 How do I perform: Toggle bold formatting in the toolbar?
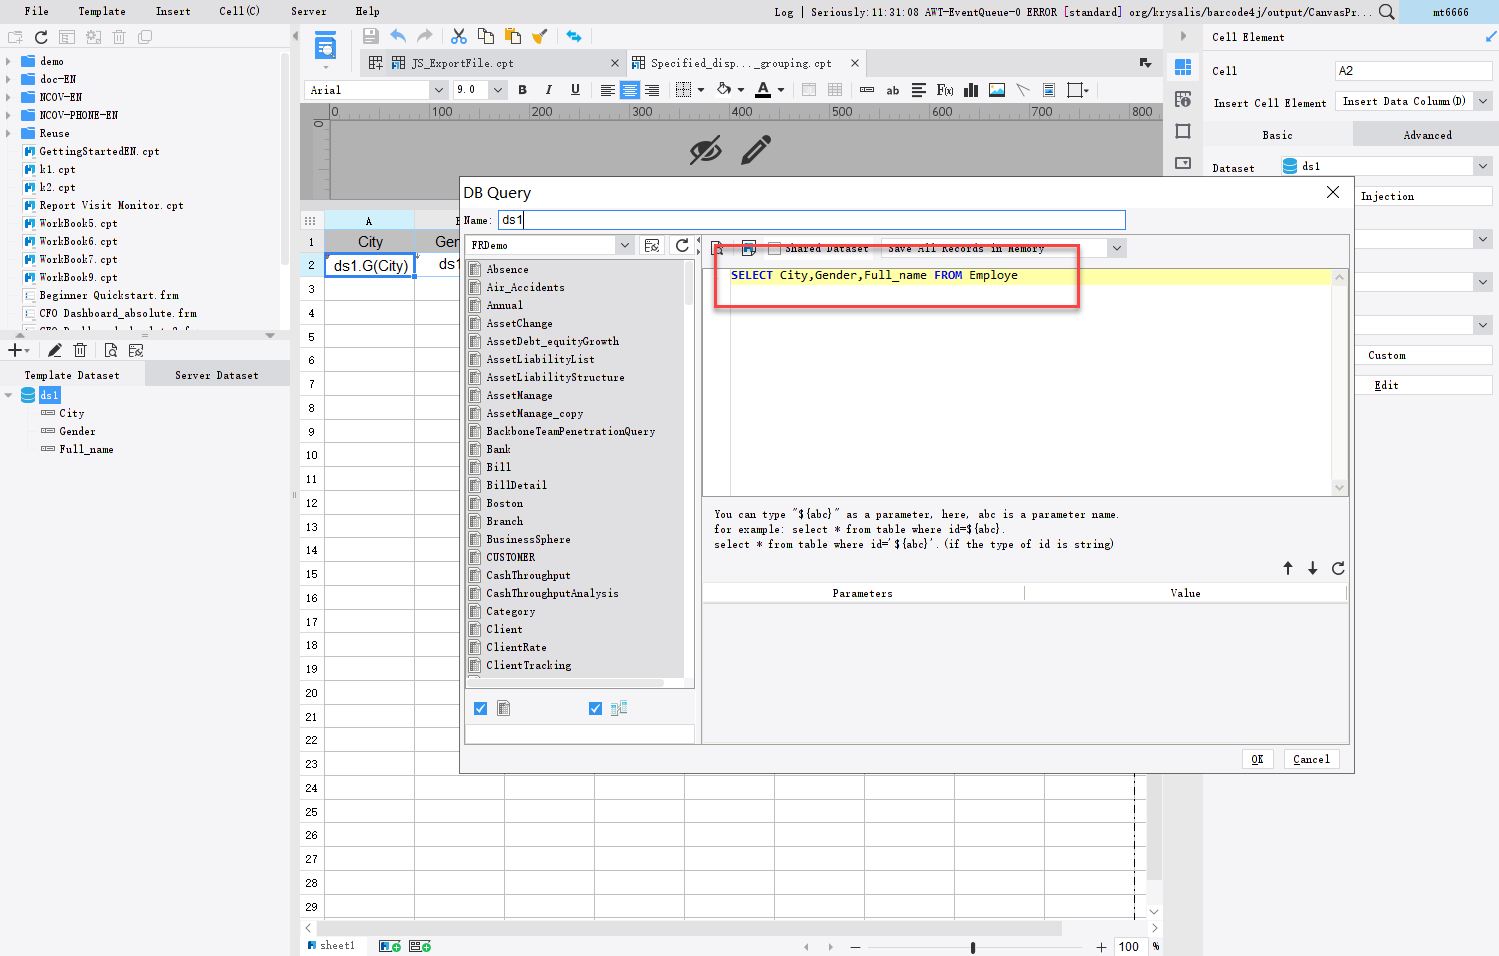pos(522,90)
